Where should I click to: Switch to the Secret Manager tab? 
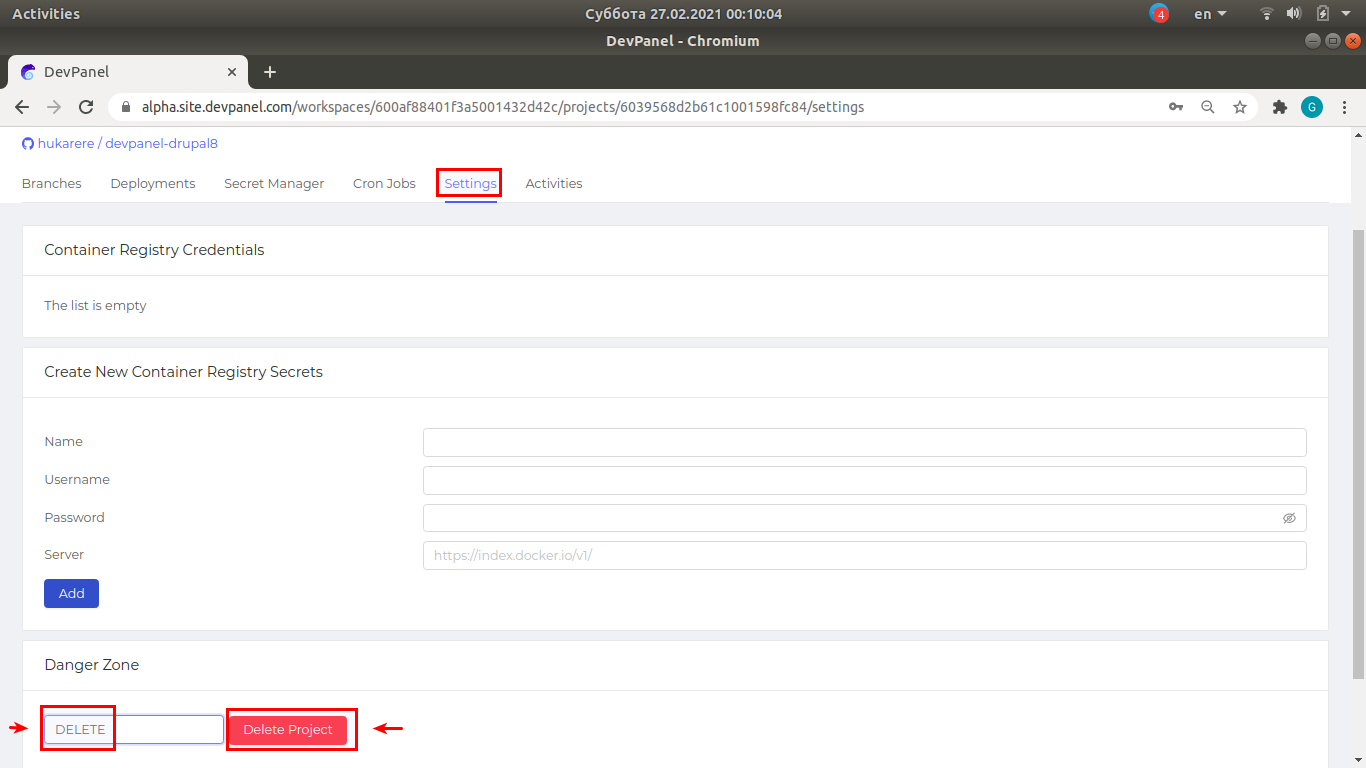274,184
